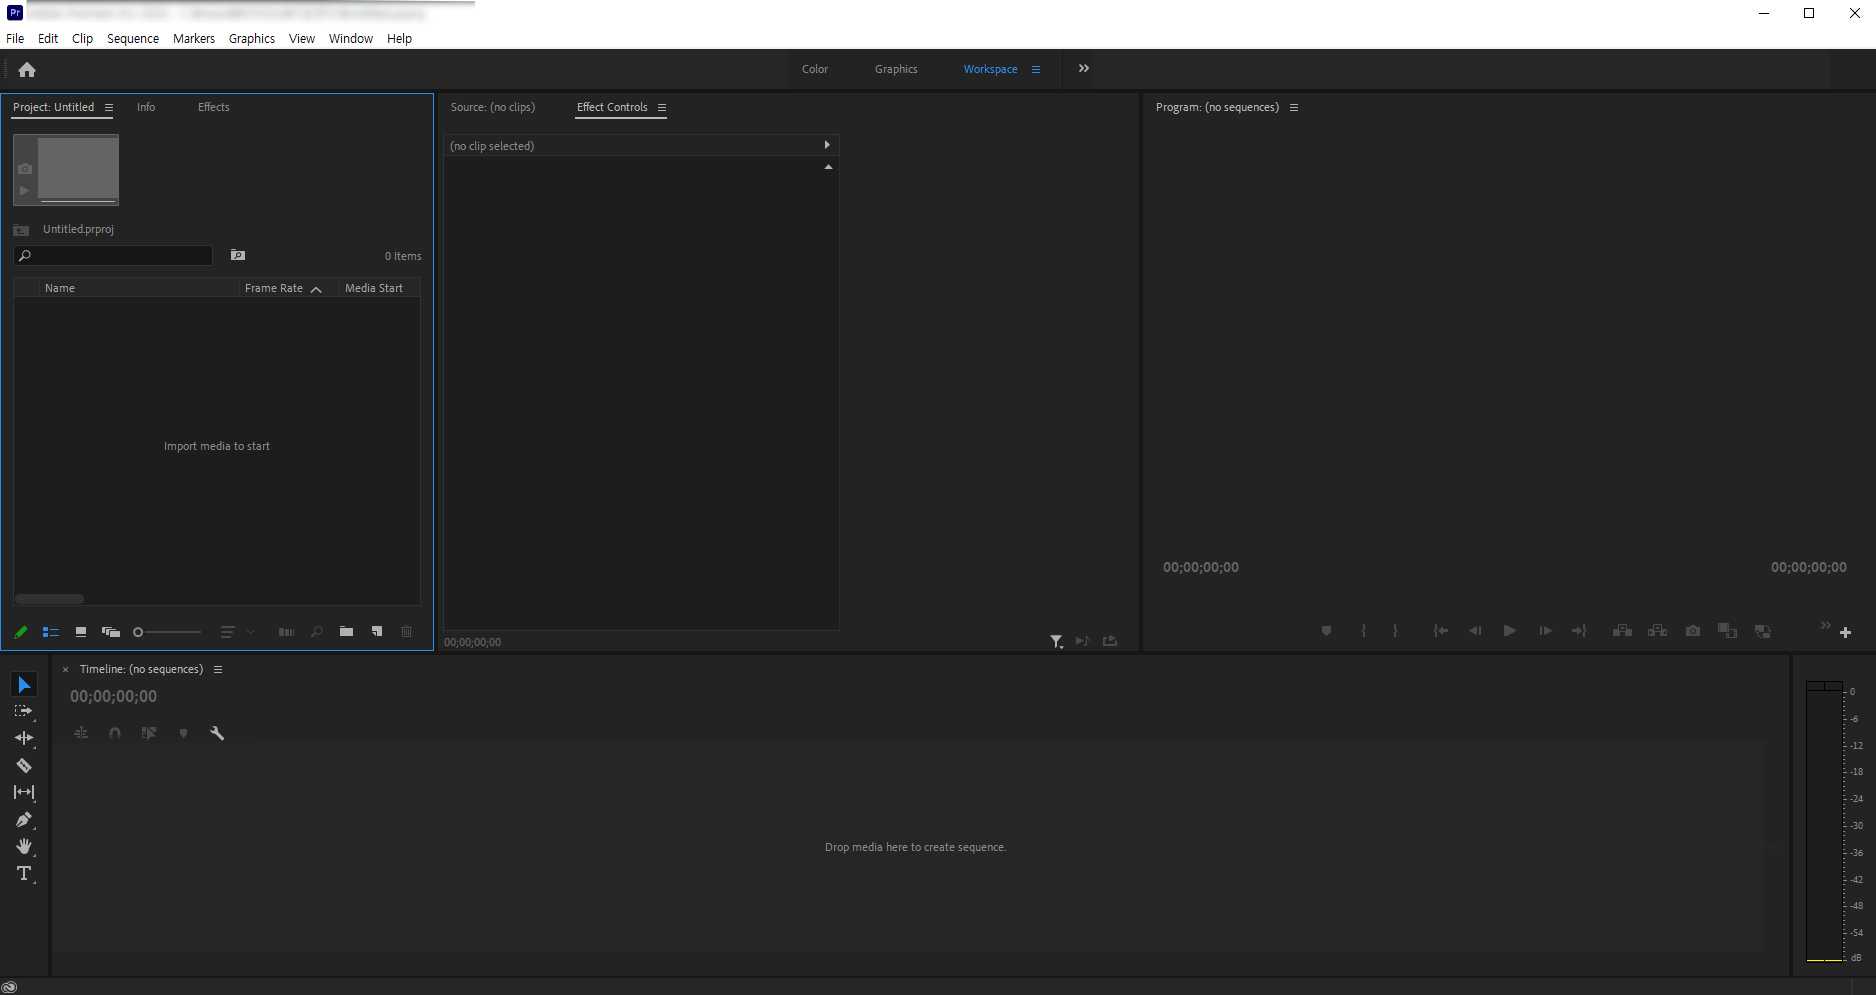The image size is (1876, 995).
Task: Toggle Insert sequences as nests button
Action: (x=81, y=733)
